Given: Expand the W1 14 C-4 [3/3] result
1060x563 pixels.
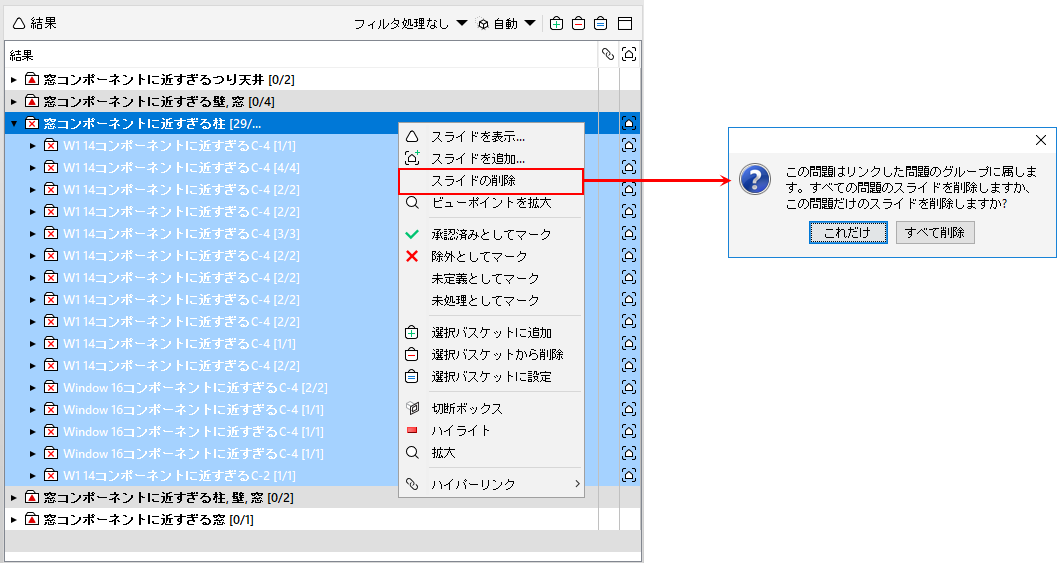Looking at the screenshot, I should 32,234.
